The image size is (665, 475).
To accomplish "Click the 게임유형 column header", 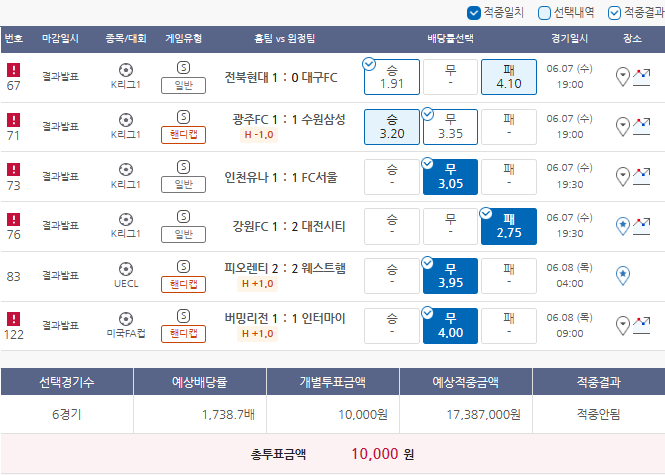I will (183, 39).
